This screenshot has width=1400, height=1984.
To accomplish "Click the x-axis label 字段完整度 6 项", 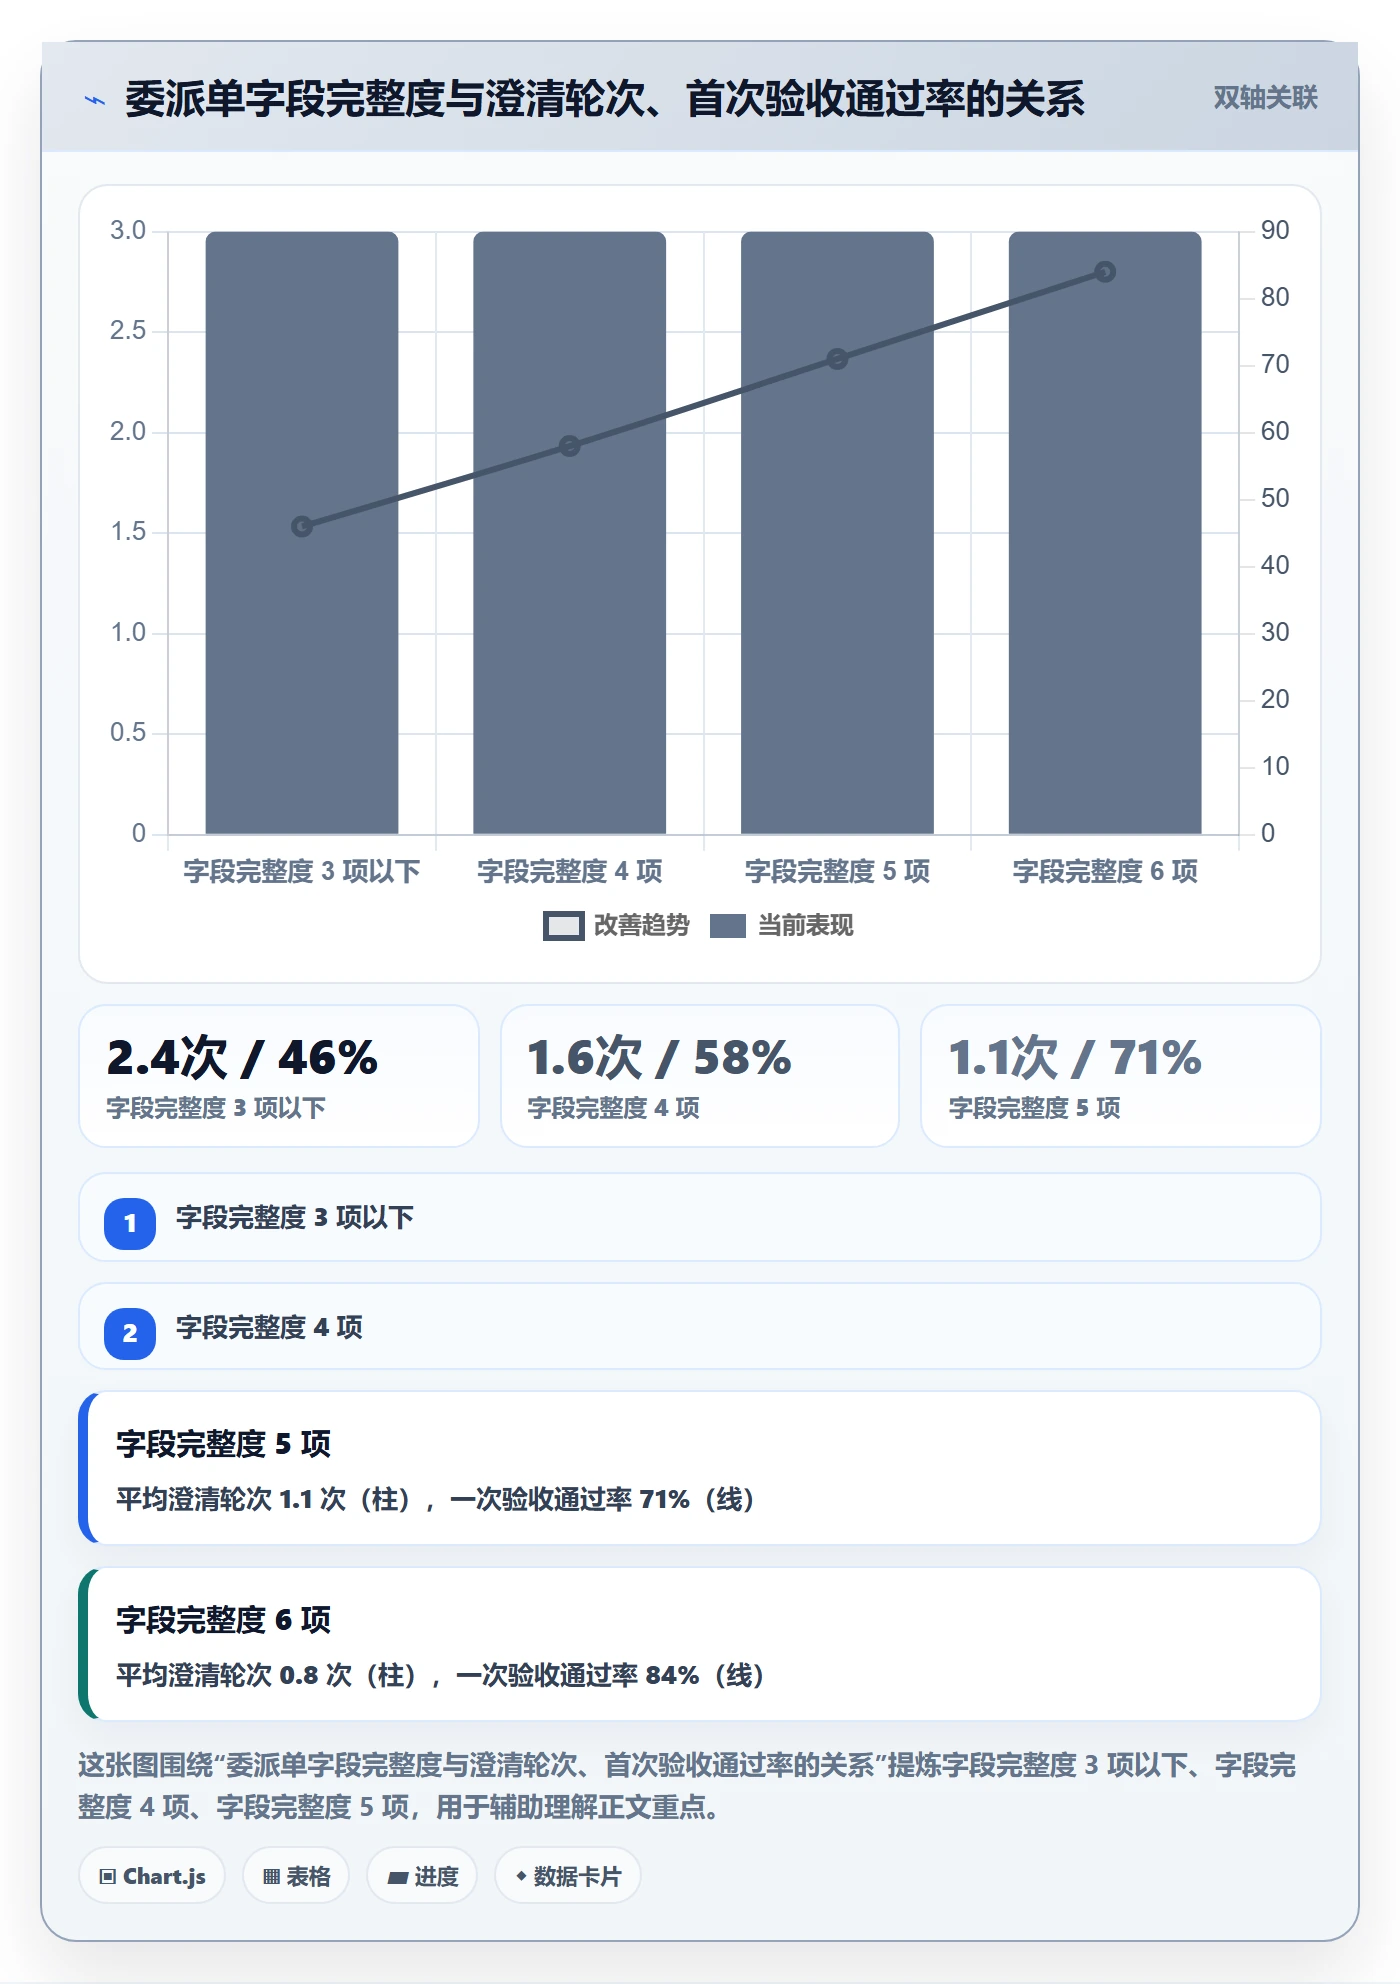I will pyautogui.click(x=1105, y=871).
